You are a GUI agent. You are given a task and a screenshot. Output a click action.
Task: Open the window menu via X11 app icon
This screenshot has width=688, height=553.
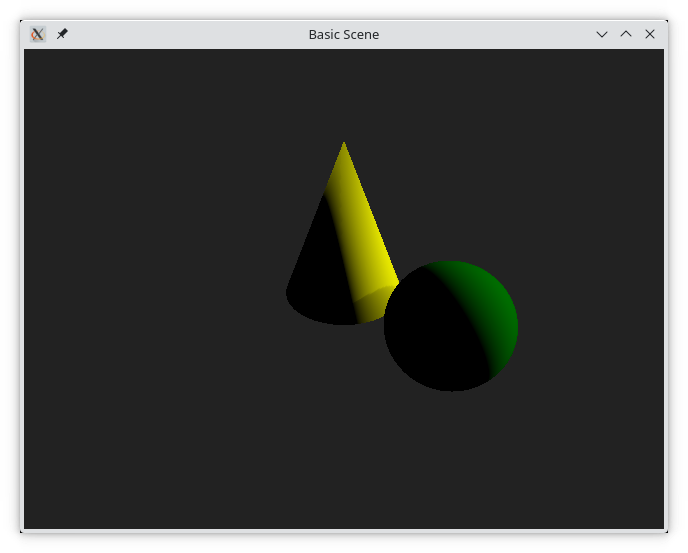coord(38,34)
